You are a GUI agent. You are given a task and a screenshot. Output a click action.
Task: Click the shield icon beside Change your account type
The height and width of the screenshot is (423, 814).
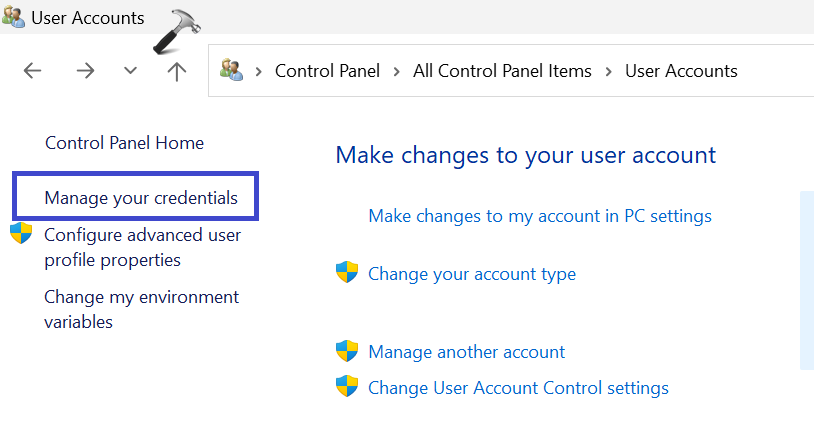click(347, 273)
